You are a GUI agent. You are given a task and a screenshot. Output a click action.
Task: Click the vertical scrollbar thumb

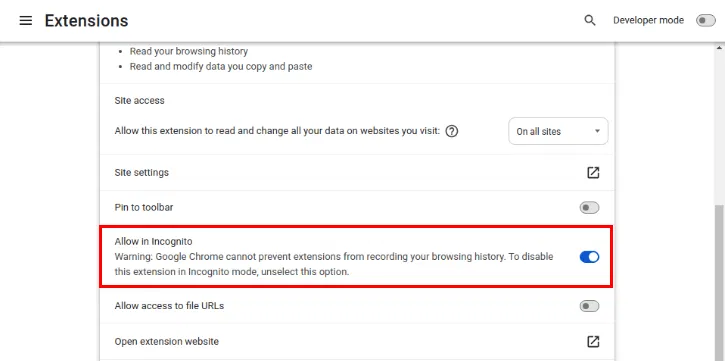point(720,282)
